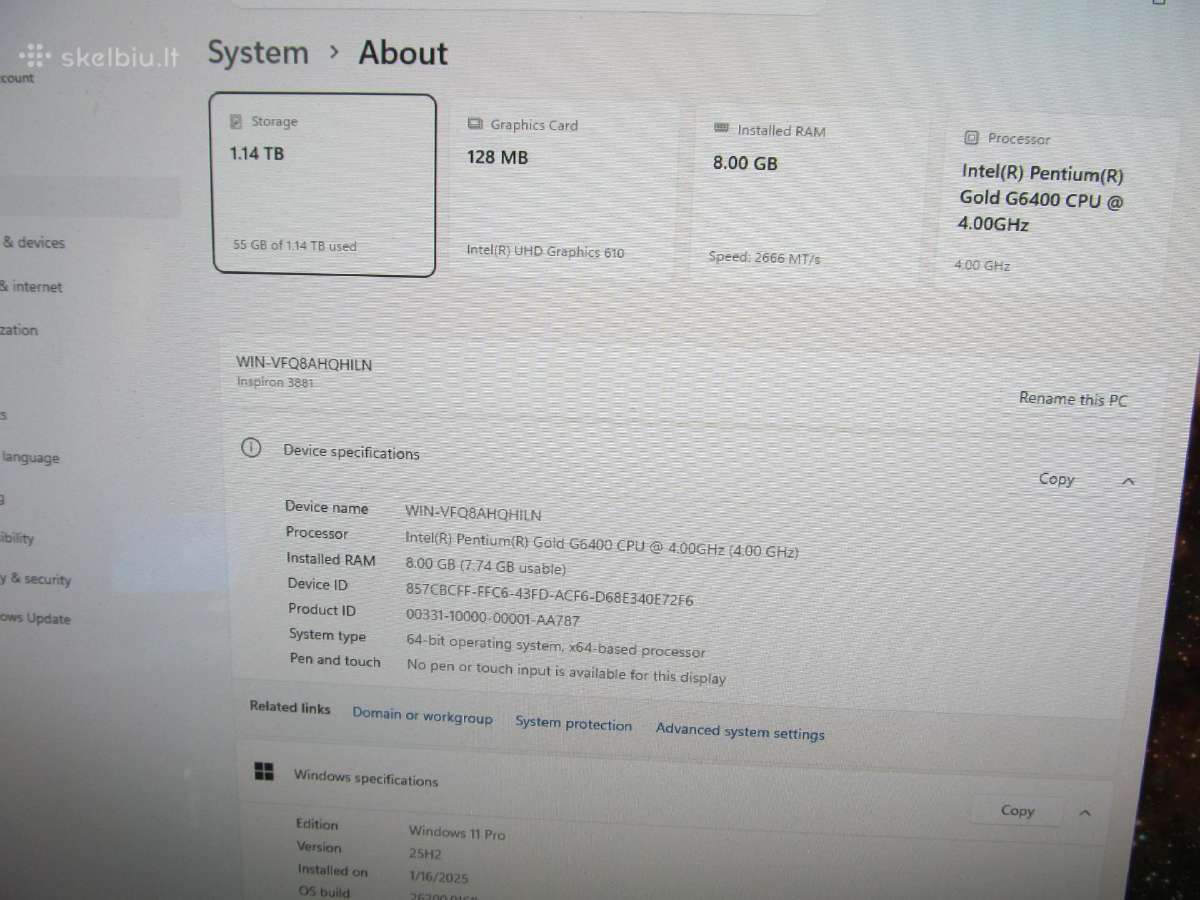Viewport: 1200px width, 900px height.
Task: Click '8.00 GB (7.74 GB usable)' value
Action: pyautogui.click(x=485, y=567)
